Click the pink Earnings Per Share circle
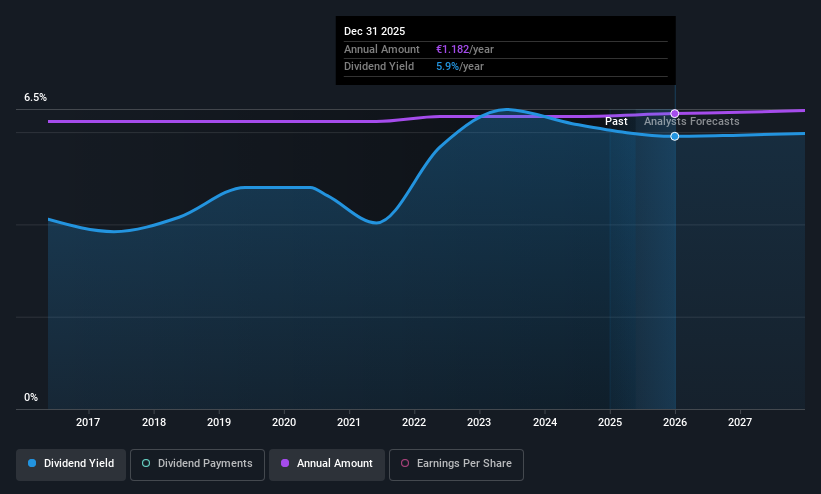Viewport: 821px width, 494px height. pyautogui.click(x=405, y=463)
